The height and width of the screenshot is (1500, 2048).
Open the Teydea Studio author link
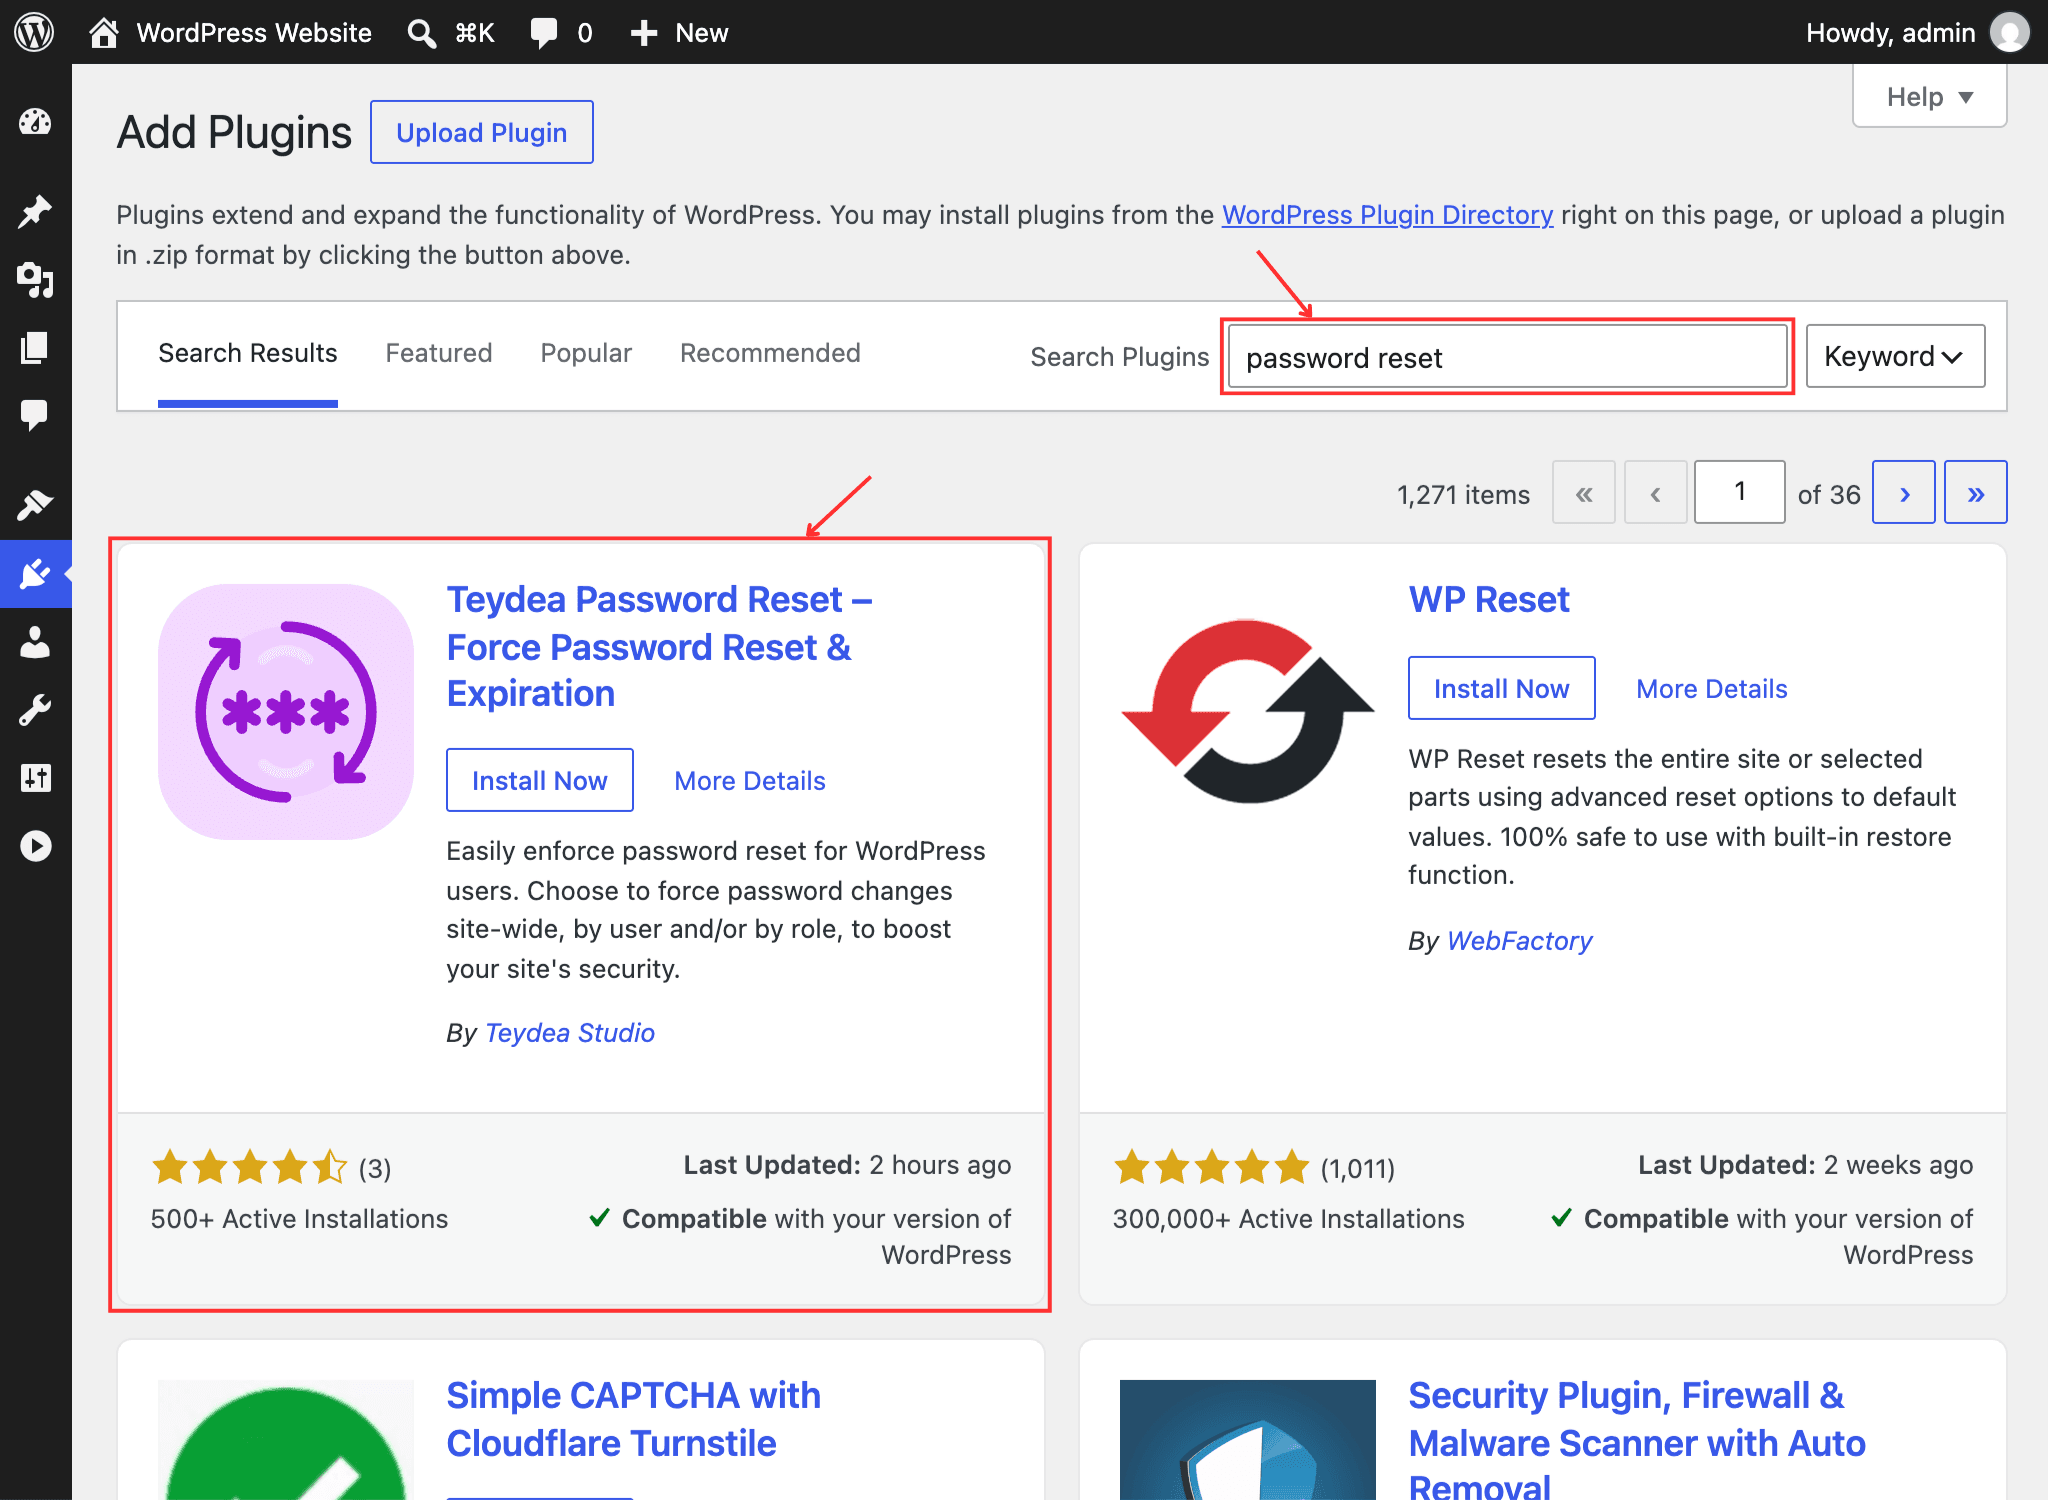tap(570, 1033)
